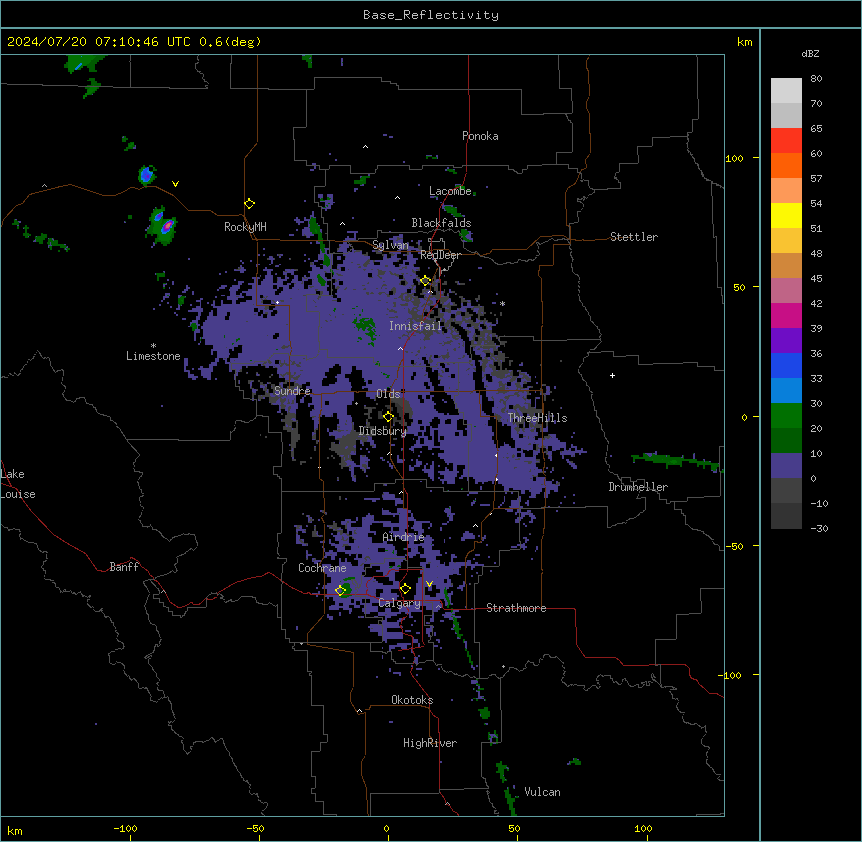The image size is (862, 842).
Task: Click the Sundre label
Action: pyautogui.click(x=292, y=391)
